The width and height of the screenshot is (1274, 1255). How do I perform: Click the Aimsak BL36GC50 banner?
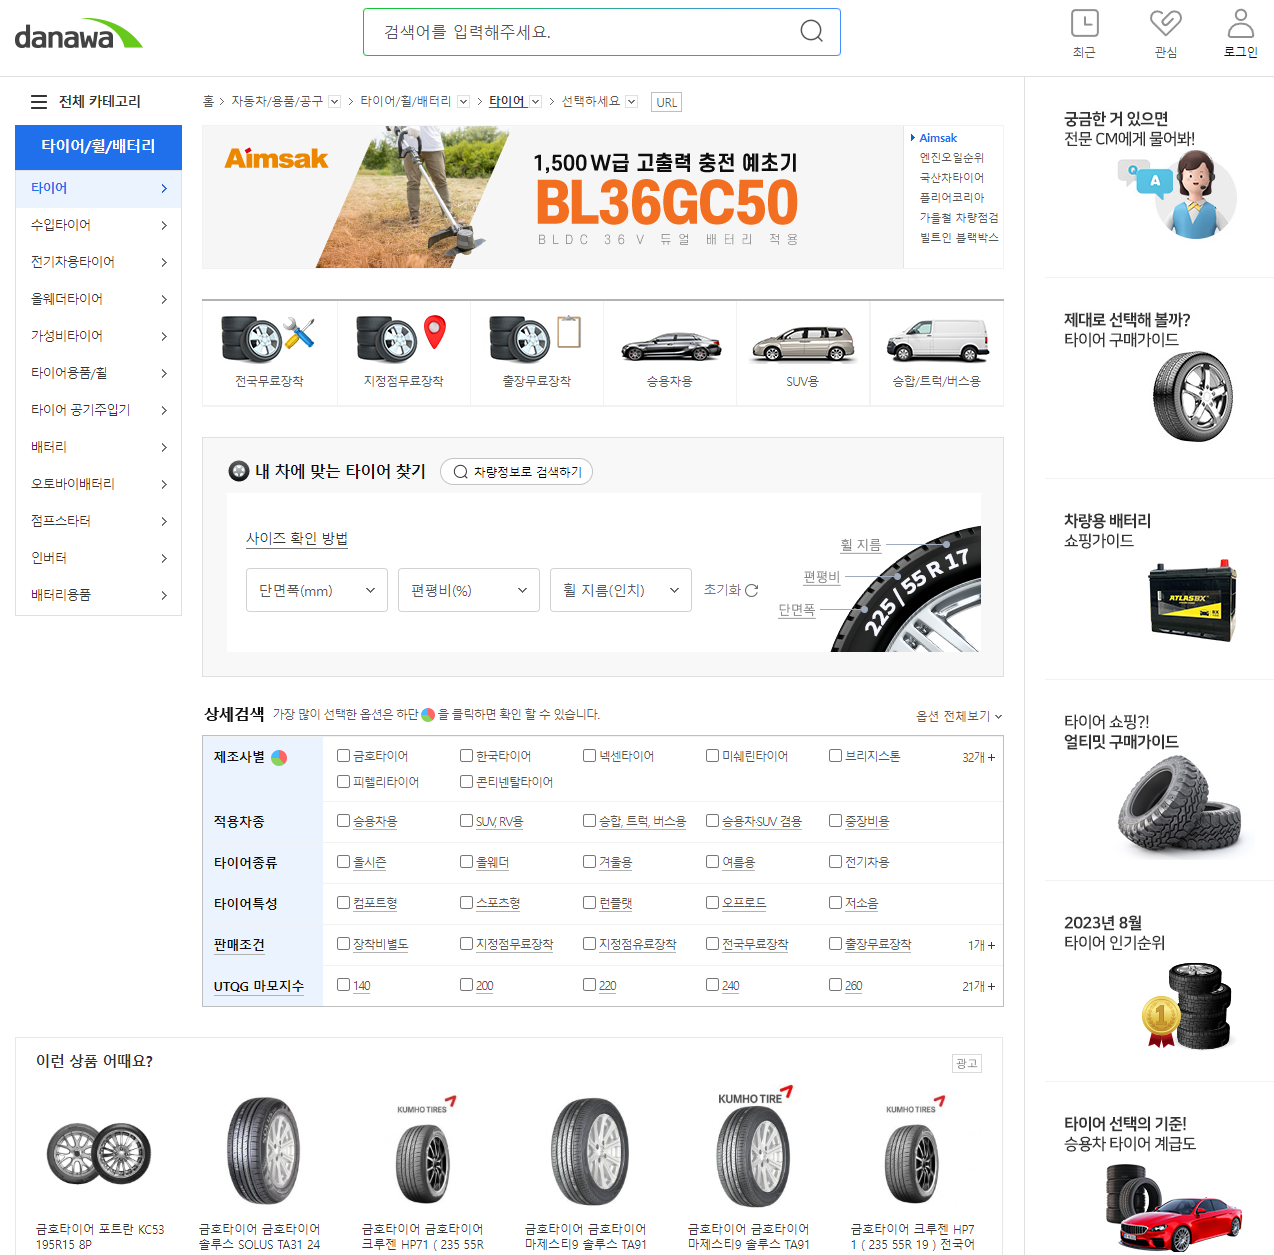(x=552, y=197)
